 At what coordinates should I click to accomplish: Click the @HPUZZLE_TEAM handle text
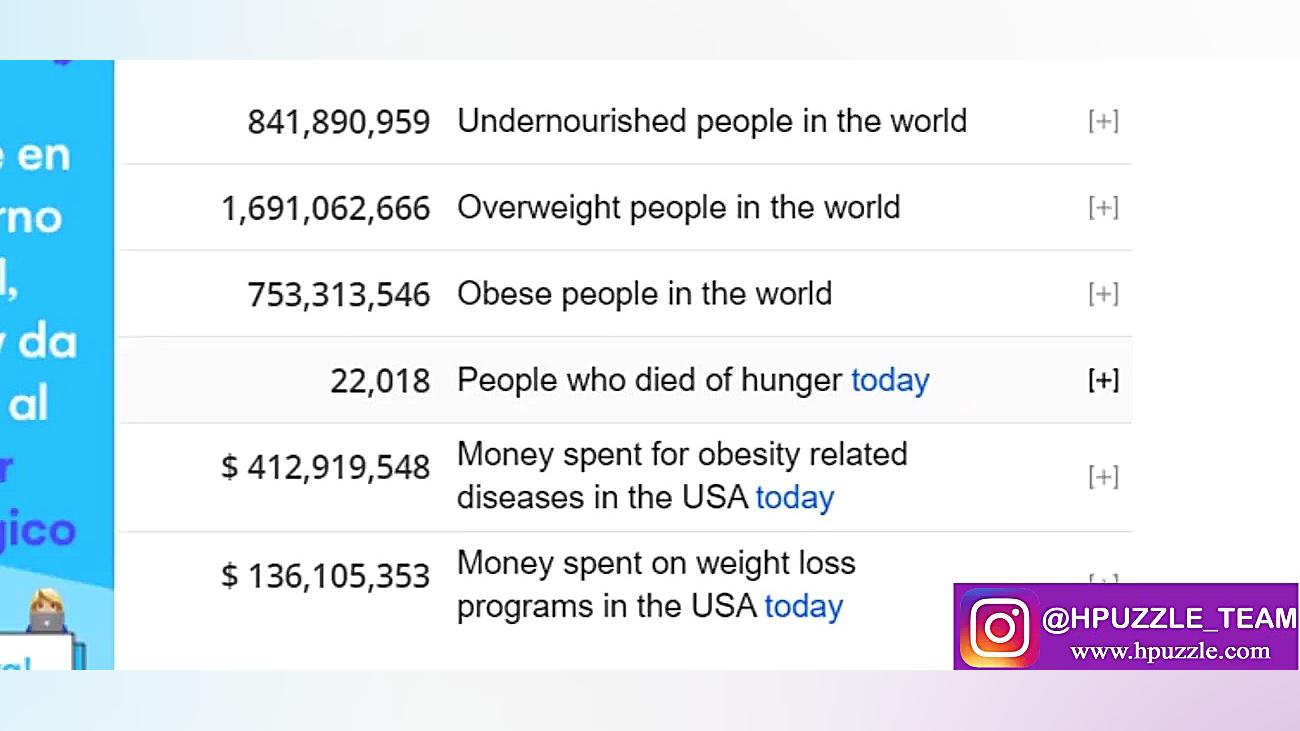pyautogui.click(x=1168, y=619)
